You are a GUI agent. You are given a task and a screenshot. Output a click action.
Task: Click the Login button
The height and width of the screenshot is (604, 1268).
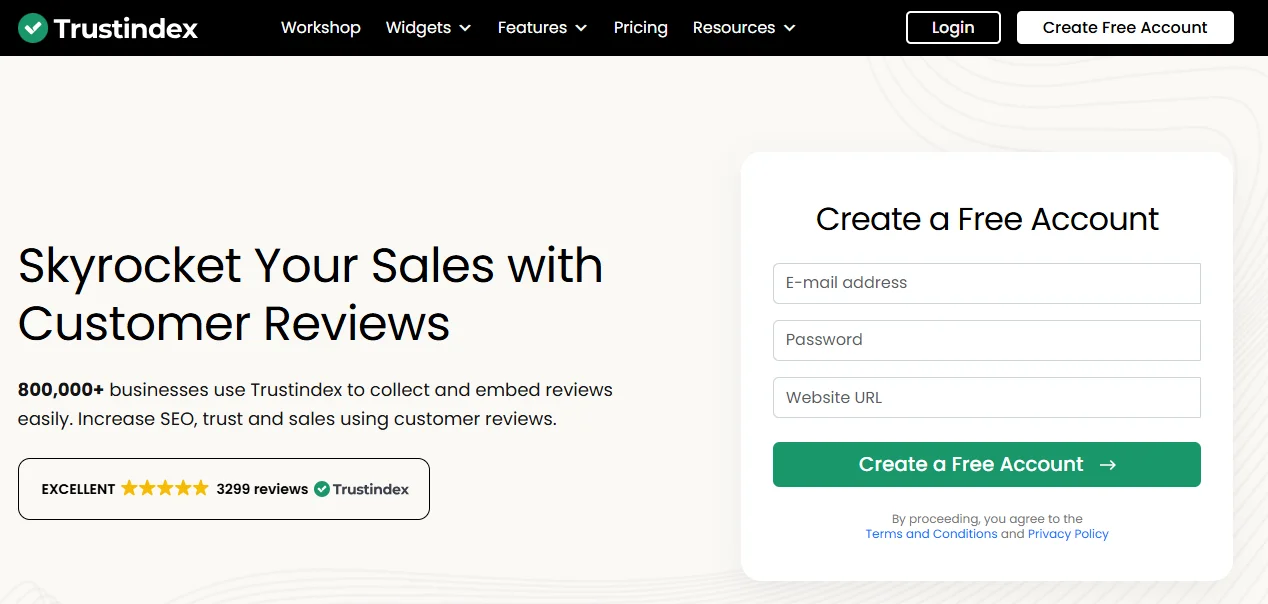point(952,27)
